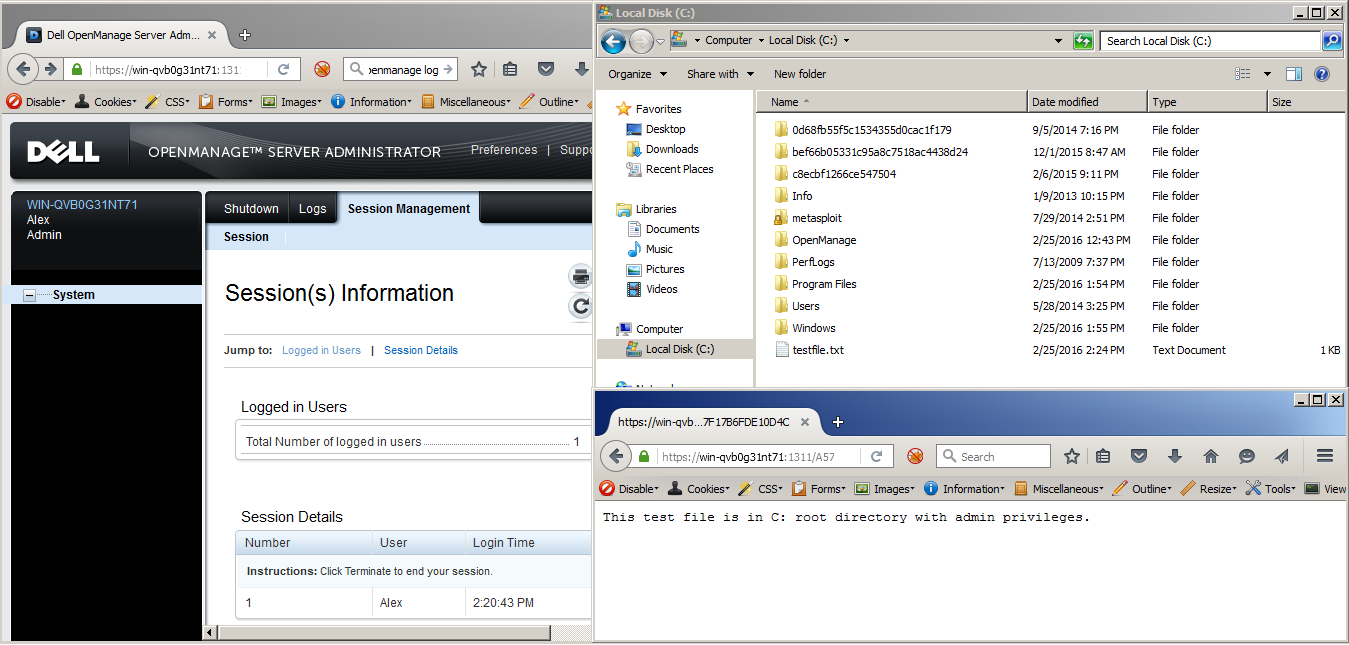Open the Tools menu in testfile browser toolbar

click(x=1272, y=489)
